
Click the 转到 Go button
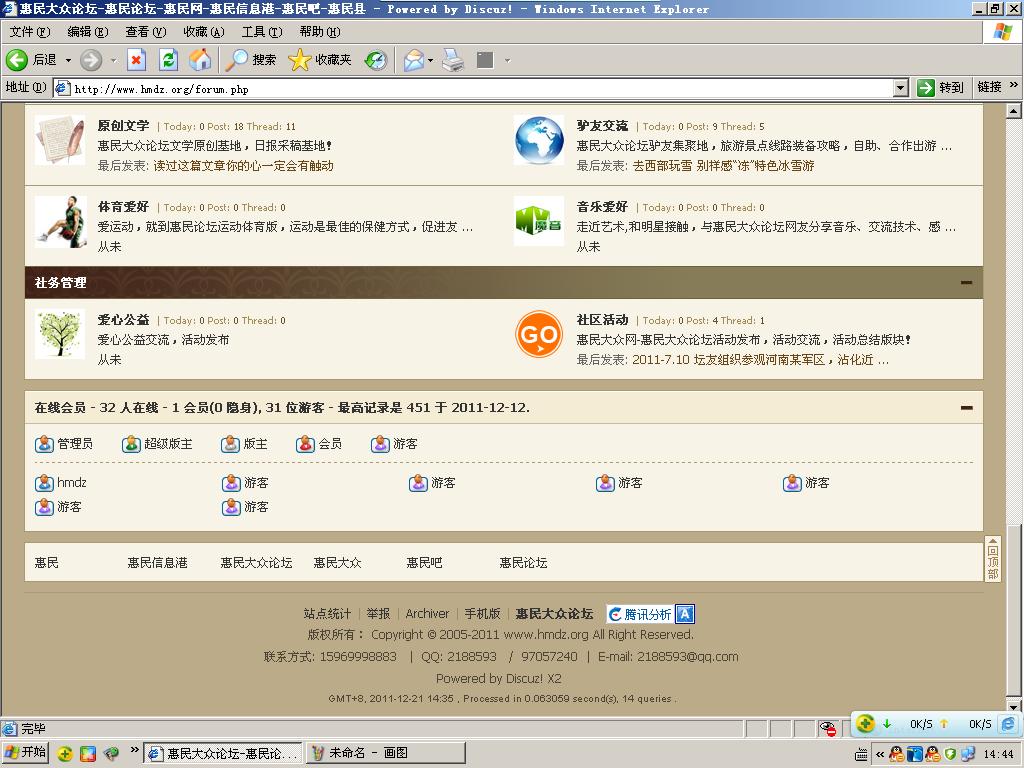(941, 88)
